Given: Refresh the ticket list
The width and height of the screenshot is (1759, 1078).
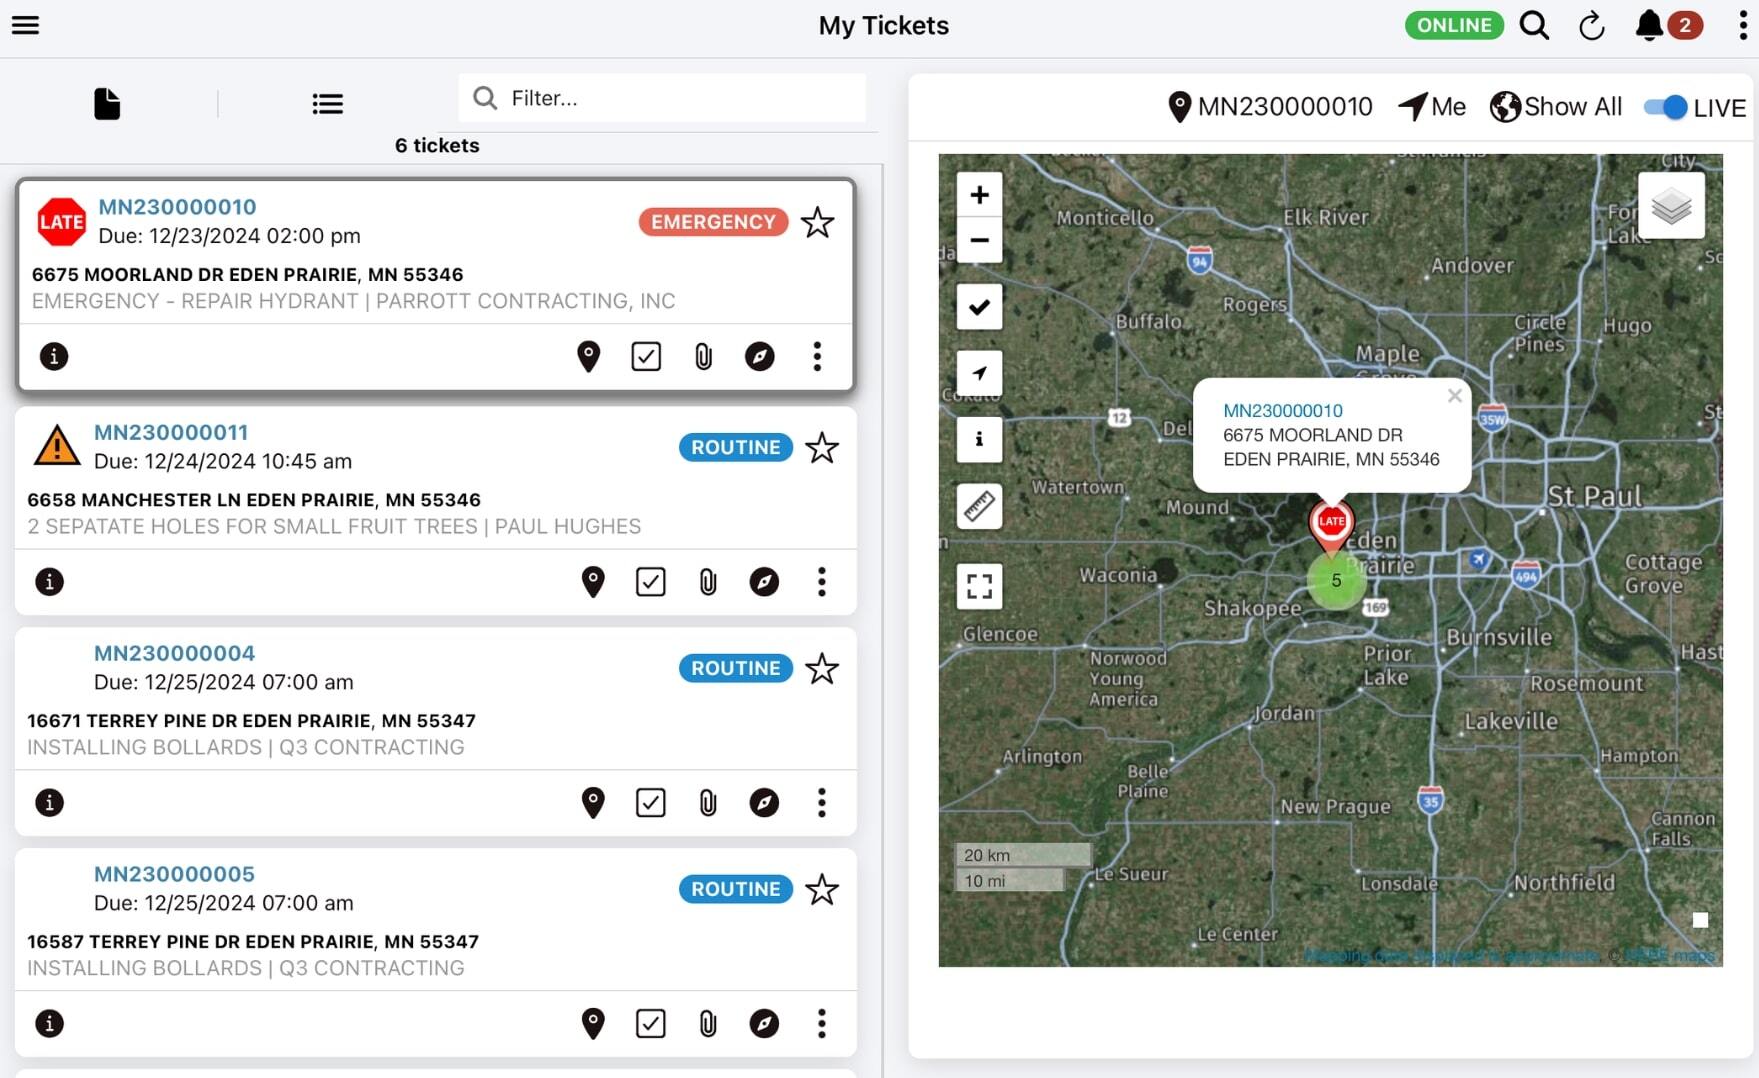Looking at the screenshot, I should [x=1591, y=26].
